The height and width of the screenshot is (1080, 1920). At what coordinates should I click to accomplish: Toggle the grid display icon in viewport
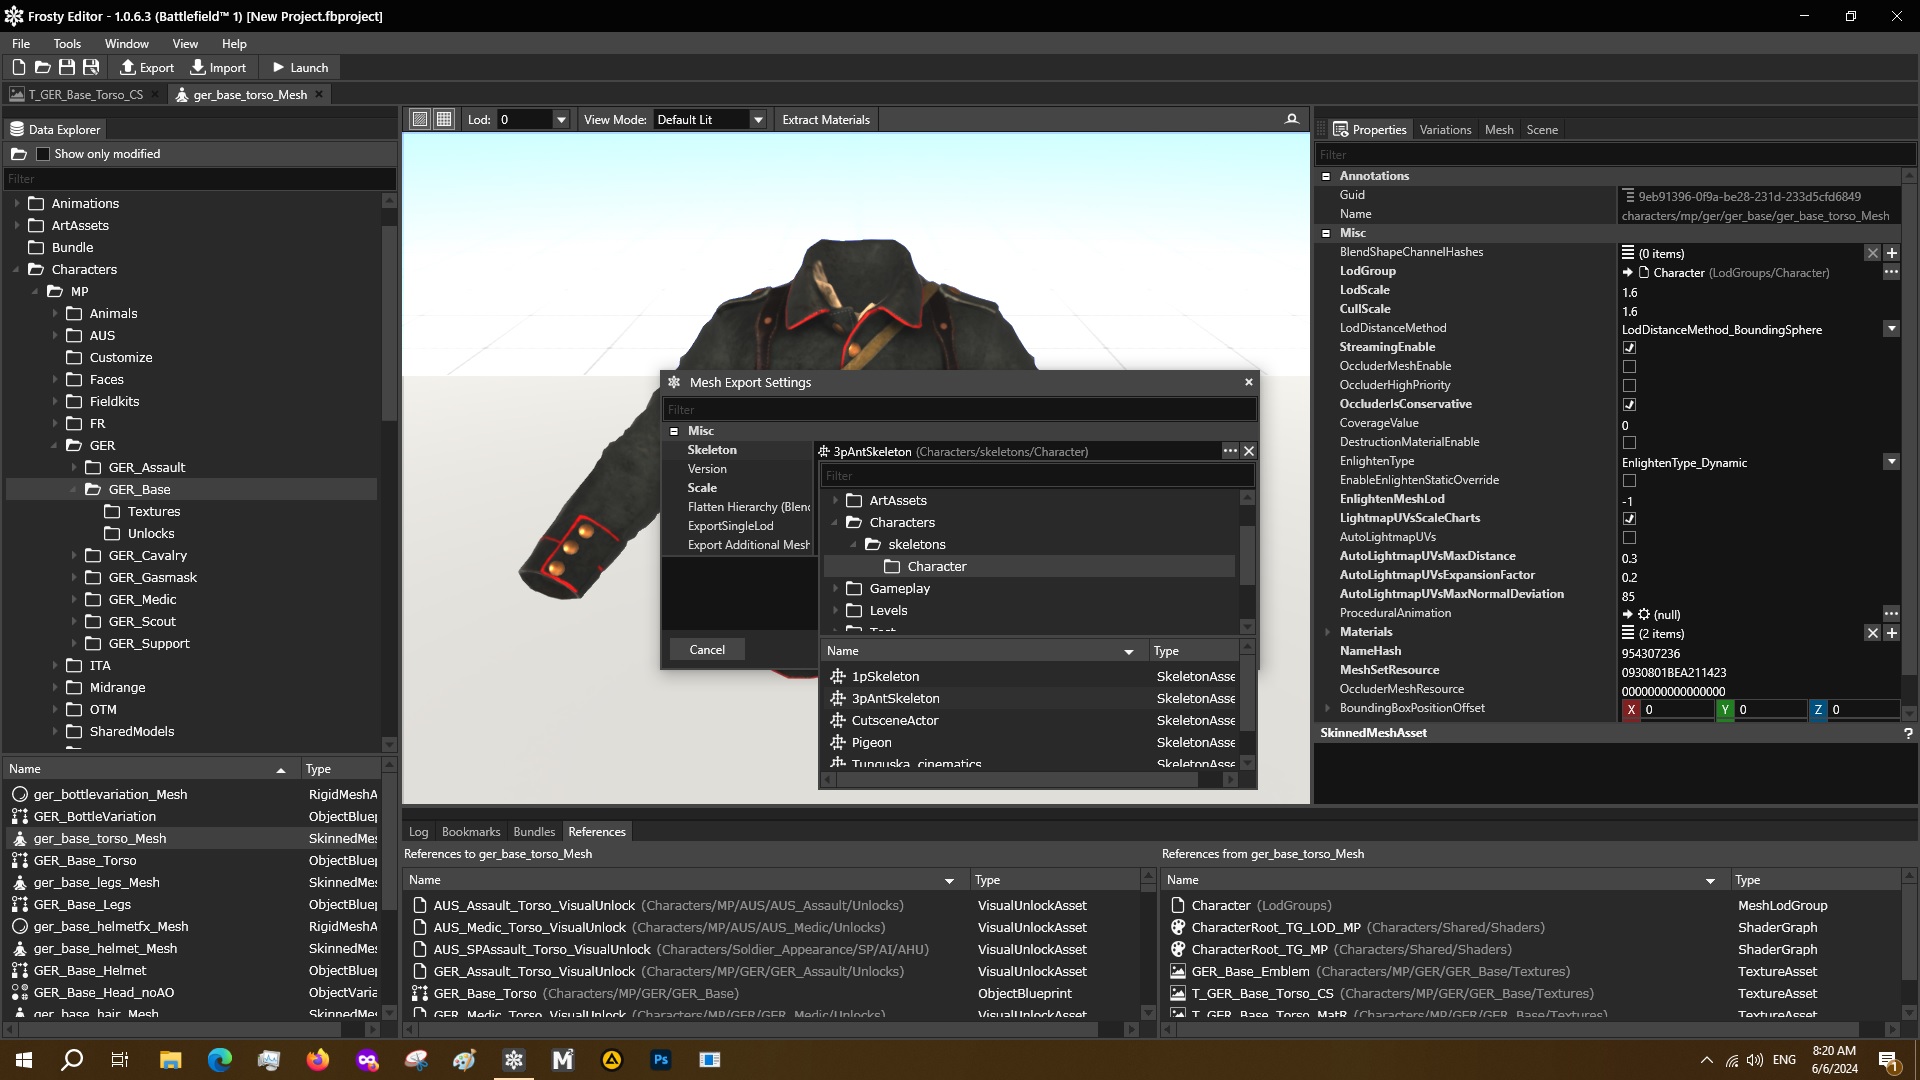pyautogui.click(x=444, y=119)
